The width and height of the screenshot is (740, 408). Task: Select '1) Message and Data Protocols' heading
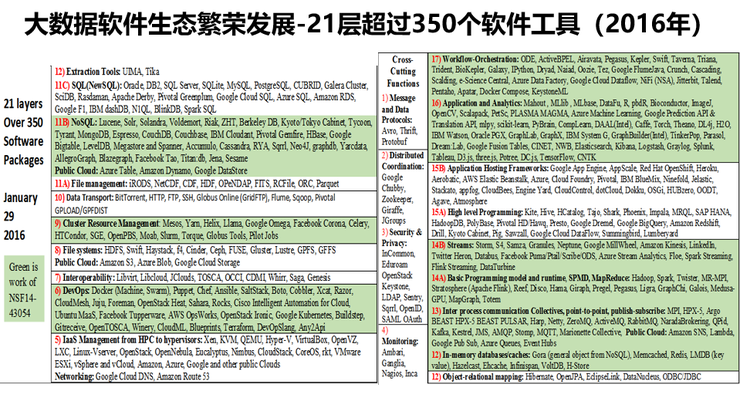[x=398, y=109]
